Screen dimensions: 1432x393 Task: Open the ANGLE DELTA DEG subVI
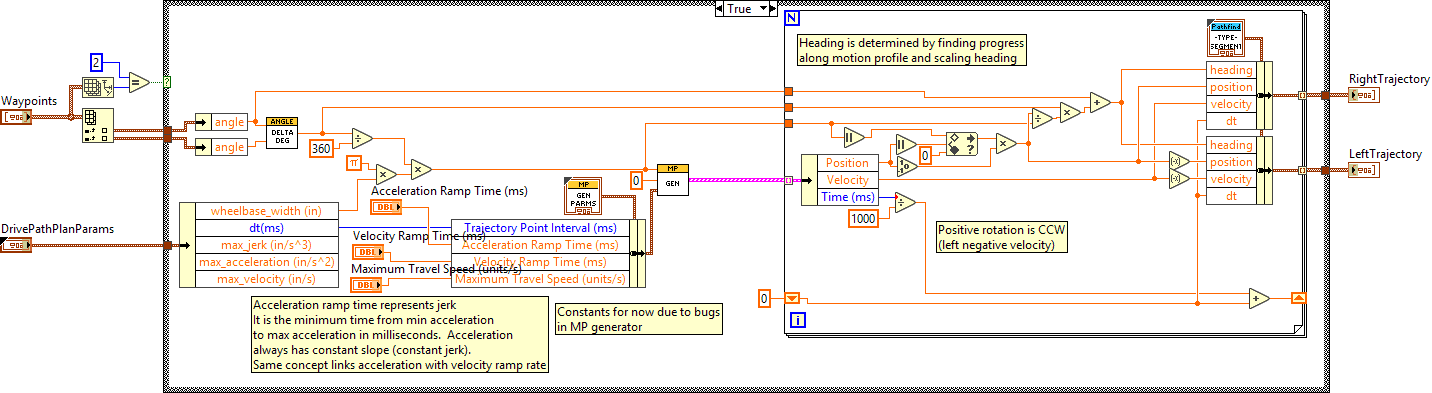pos(282,132)
